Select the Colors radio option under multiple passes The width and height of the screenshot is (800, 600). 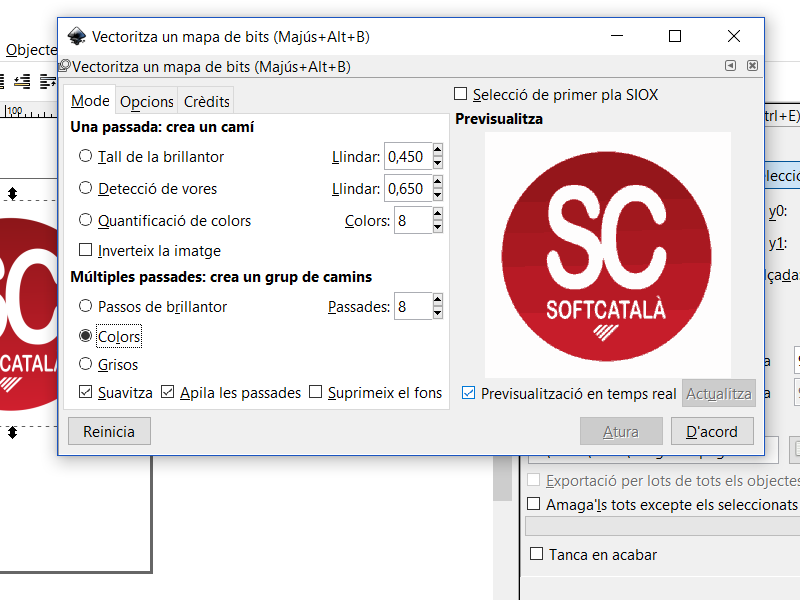(85, 336)
